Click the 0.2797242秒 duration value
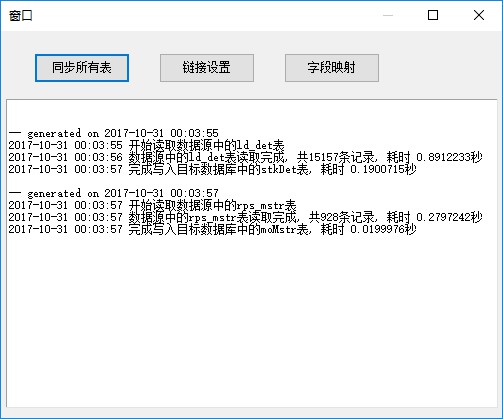 point(449,217)
